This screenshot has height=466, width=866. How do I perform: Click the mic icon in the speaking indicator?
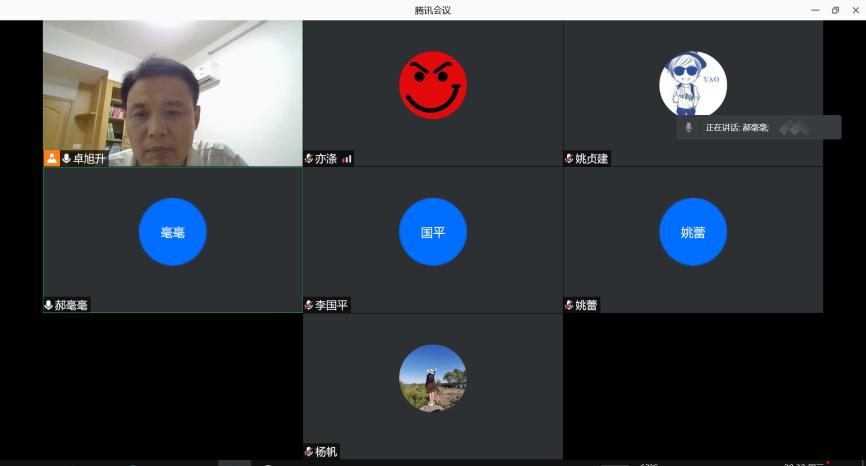point(688,127)
